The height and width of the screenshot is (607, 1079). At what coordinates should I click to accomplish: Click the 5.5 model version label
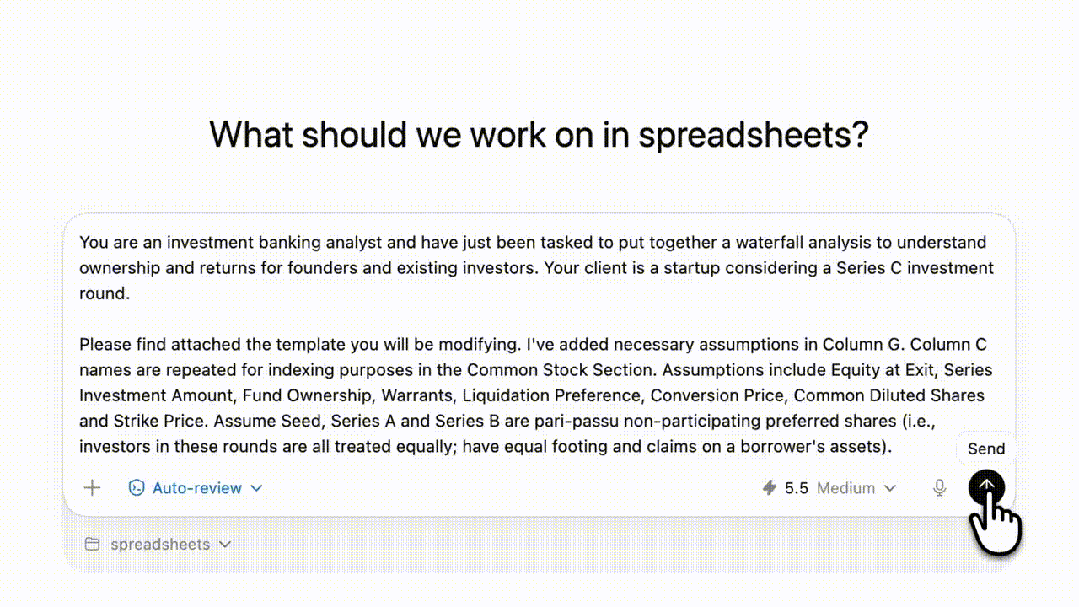click(796, 488)
